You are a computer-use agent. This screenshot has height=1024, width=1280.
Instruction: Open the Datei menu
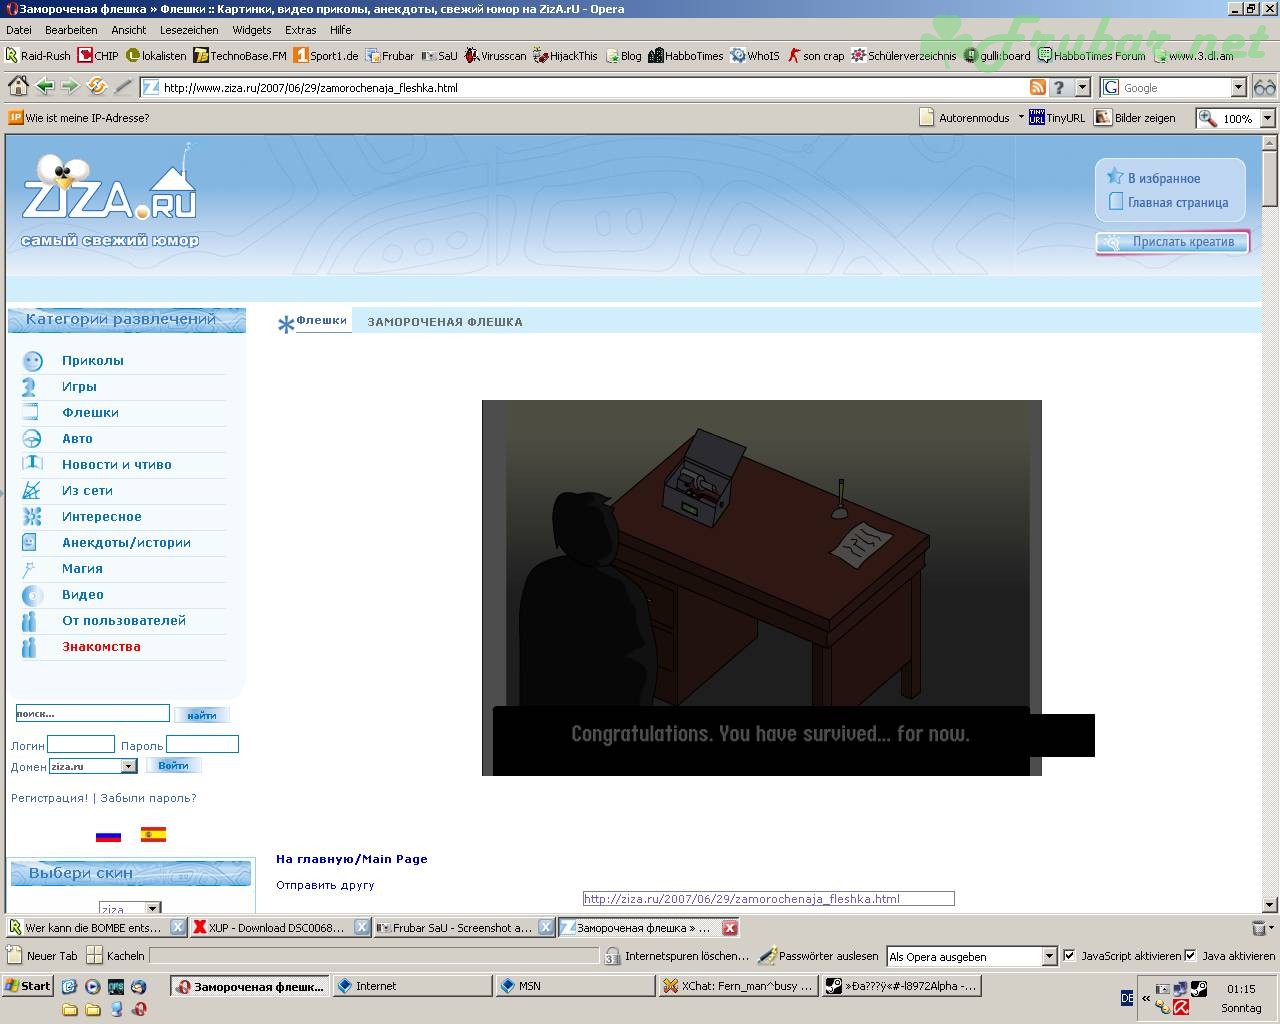click(x=18, y=30)
